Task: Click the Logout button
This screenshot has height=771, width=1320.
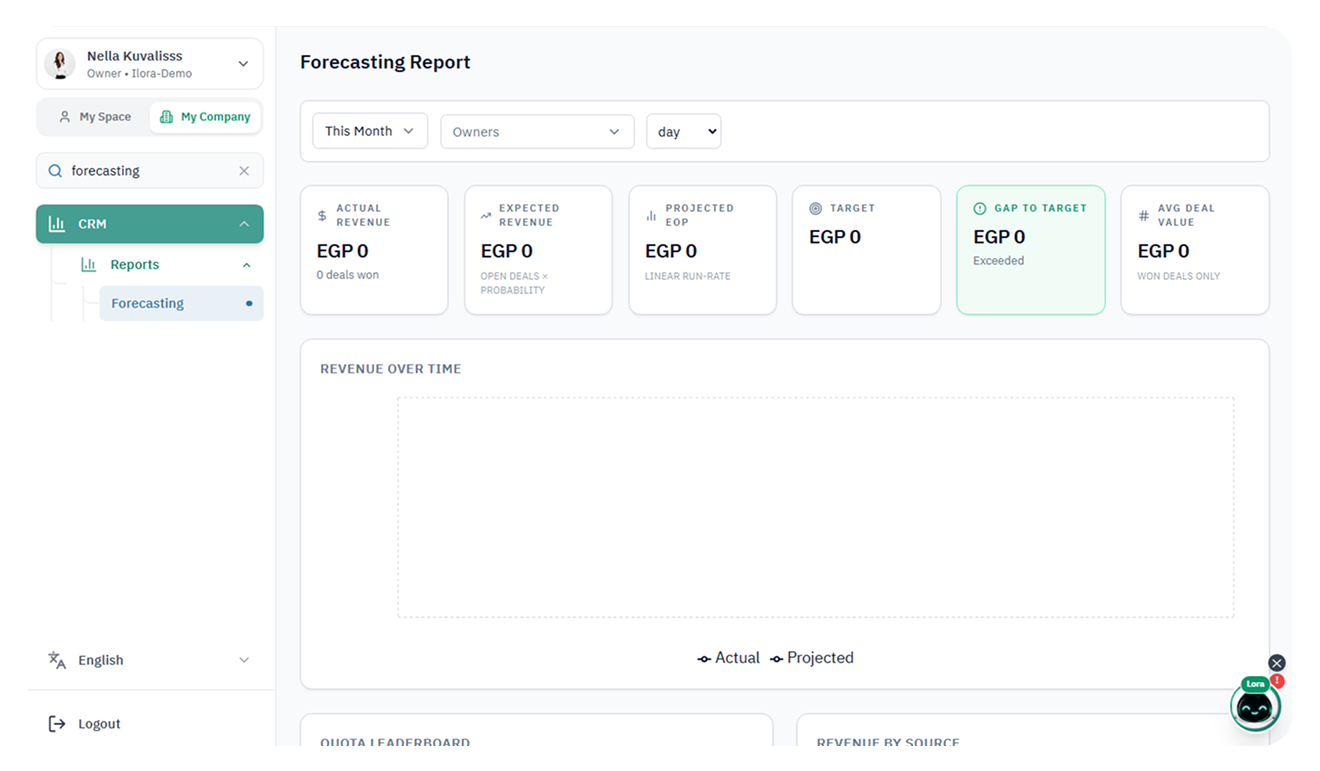Action: click(x=85, y=724)
